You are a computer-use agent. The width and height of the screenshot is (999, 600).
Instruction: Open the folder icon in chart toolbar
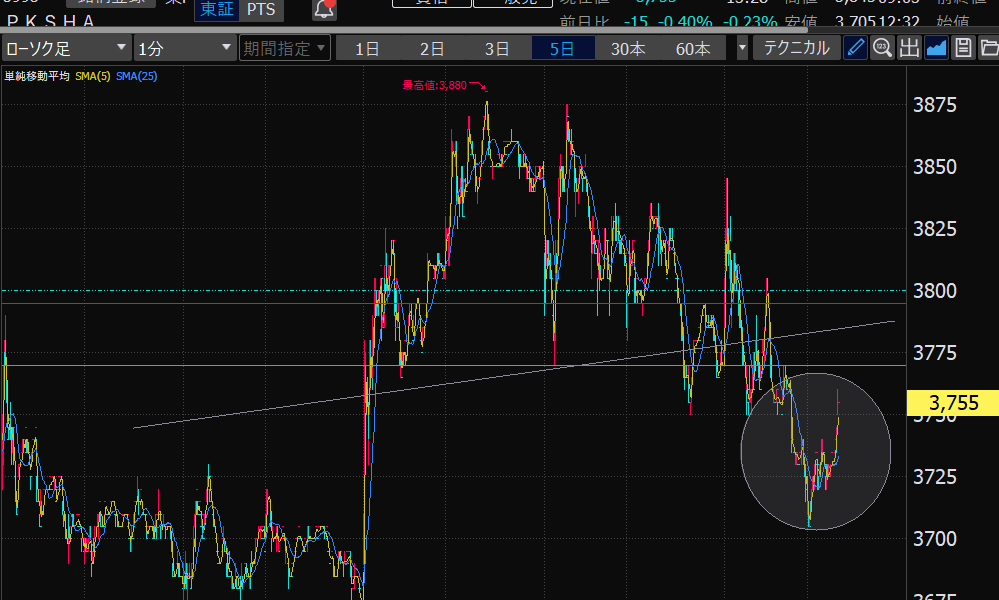[x=988, y=48]
